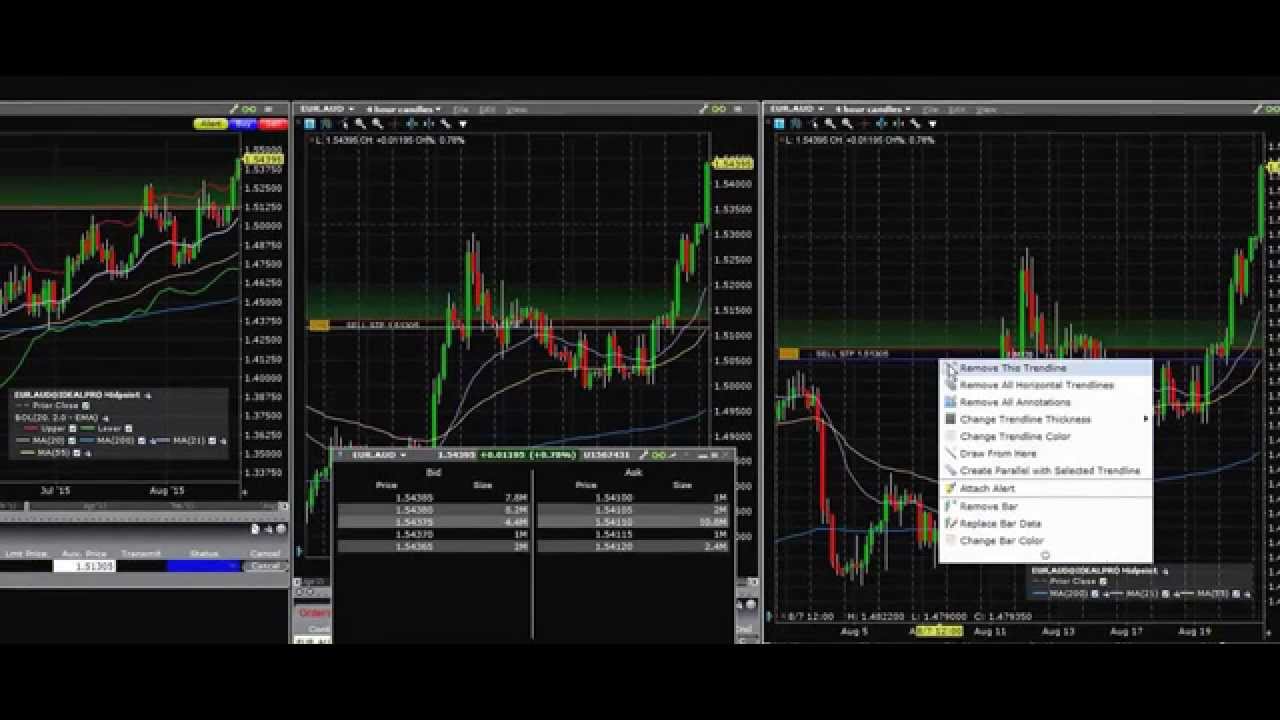The height and width of the screenshot is (720, 1280).
Task: Toggle Prior Close checkbox in right chart legend
Action: click(1103, 582)
